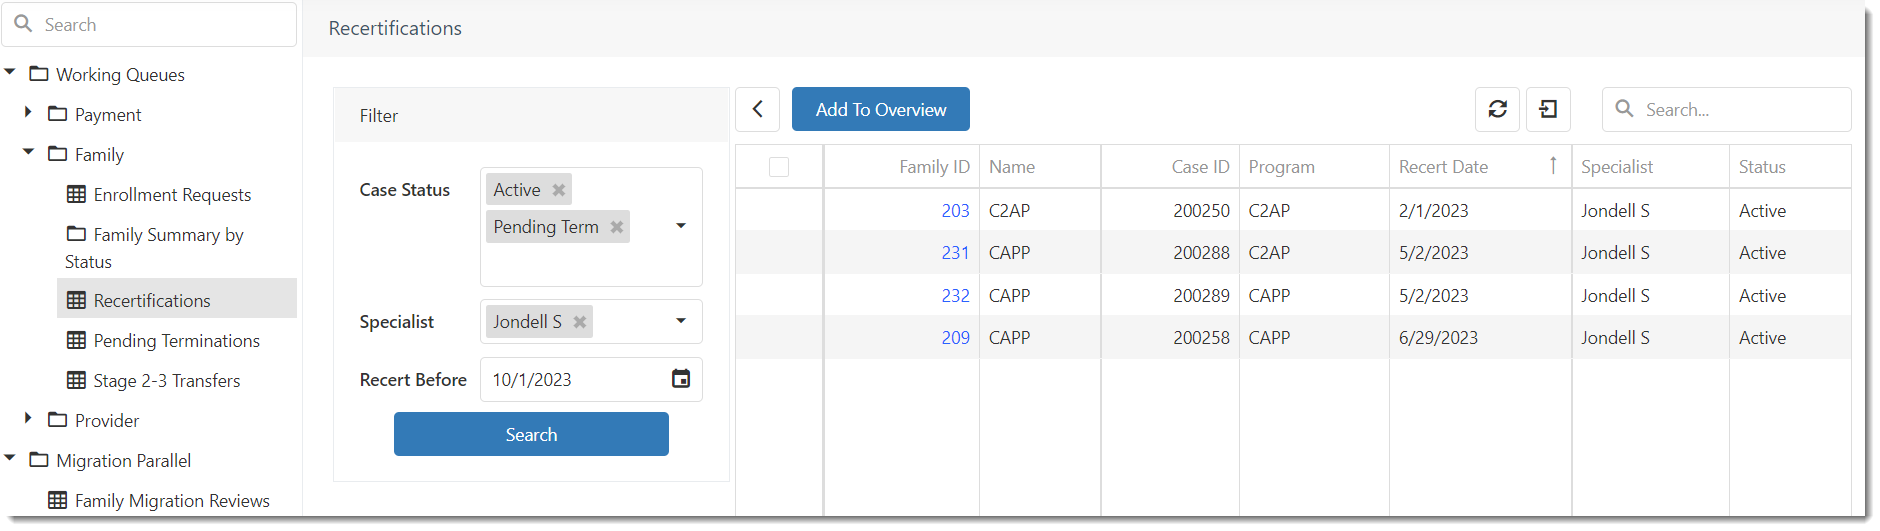Sort by the Program column header
The width and height of the screenshot is (1880, 531).
click(x=1314, y=167)
